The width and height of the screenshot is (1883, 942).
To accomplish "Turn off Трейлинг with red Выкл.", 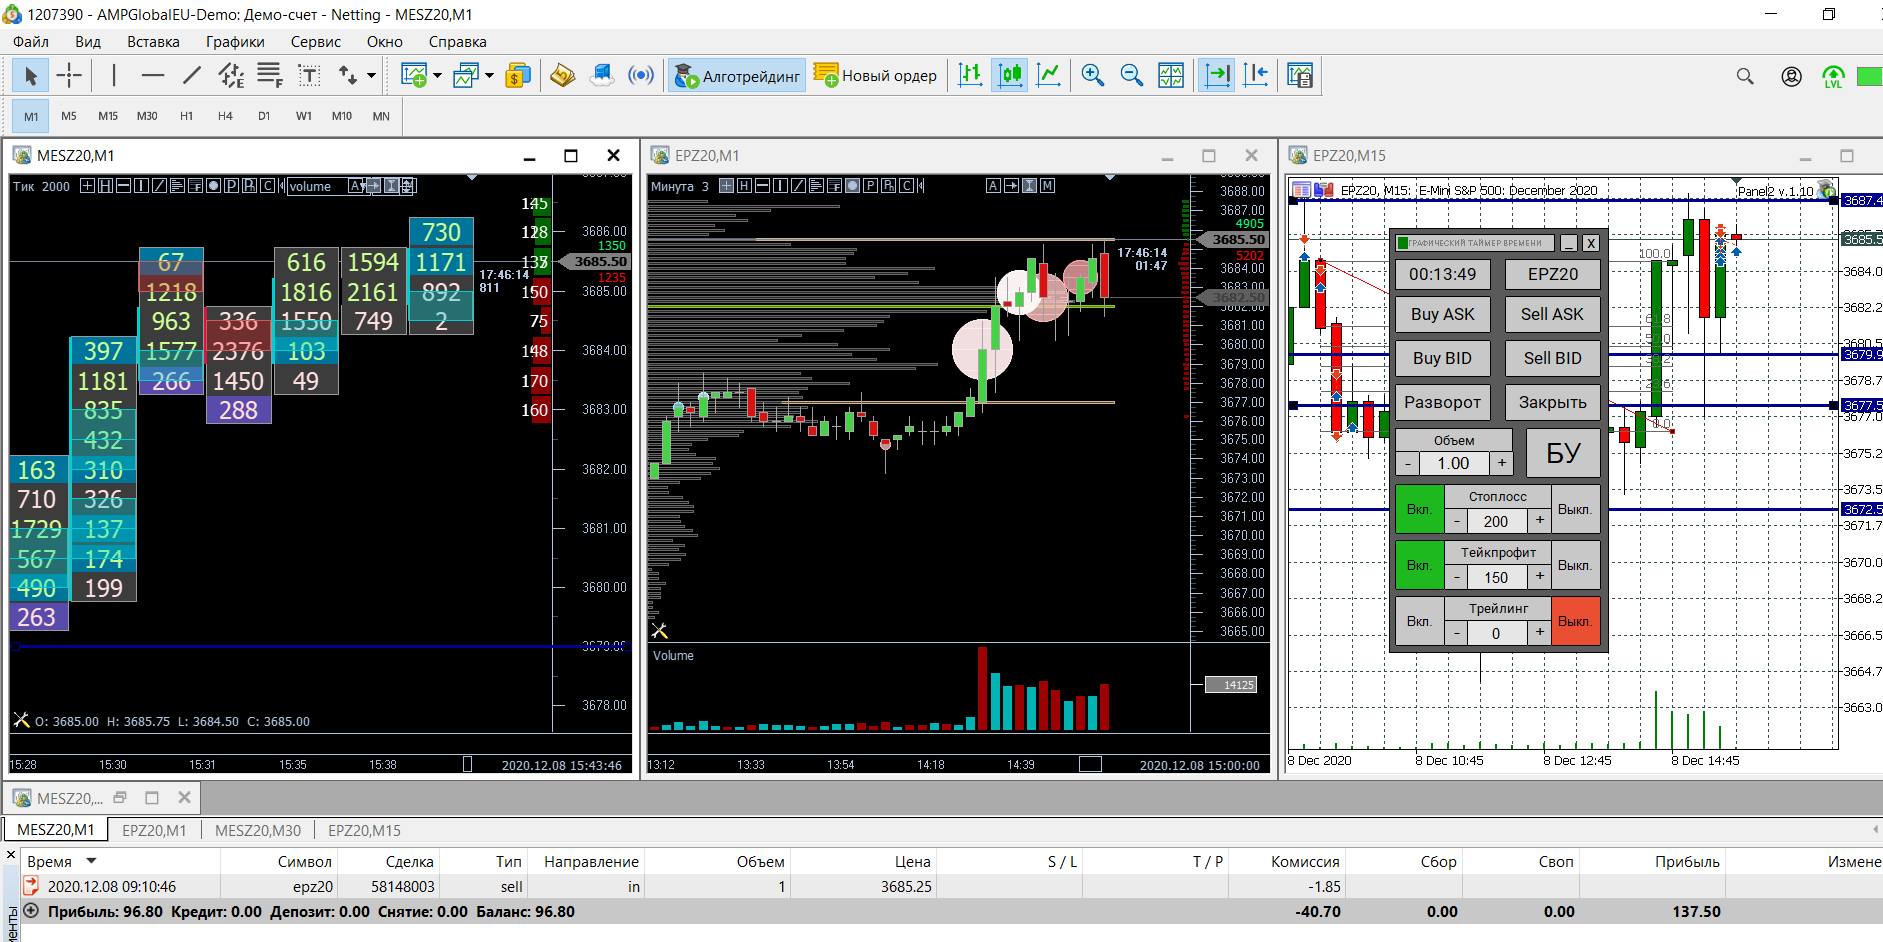I will (1575, 621).
